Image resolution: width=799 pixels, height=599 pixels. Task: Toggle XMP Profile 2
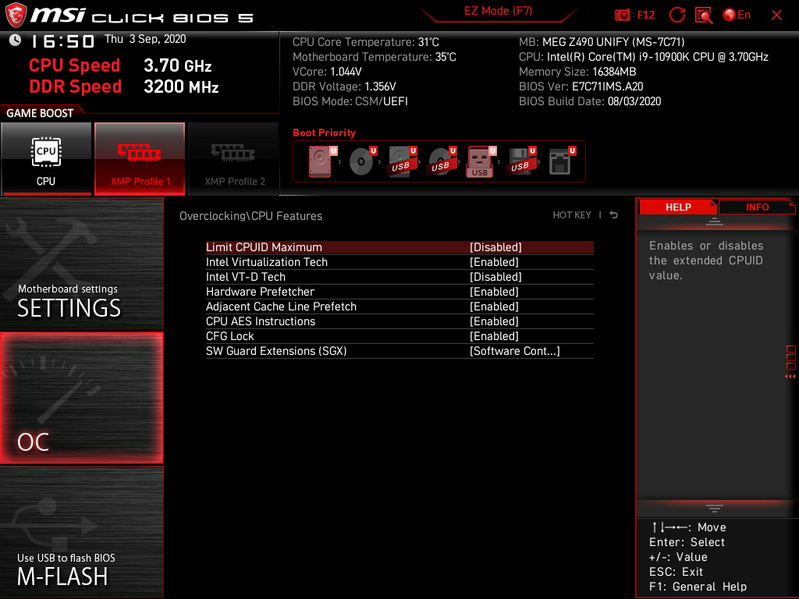coord(234,158)
